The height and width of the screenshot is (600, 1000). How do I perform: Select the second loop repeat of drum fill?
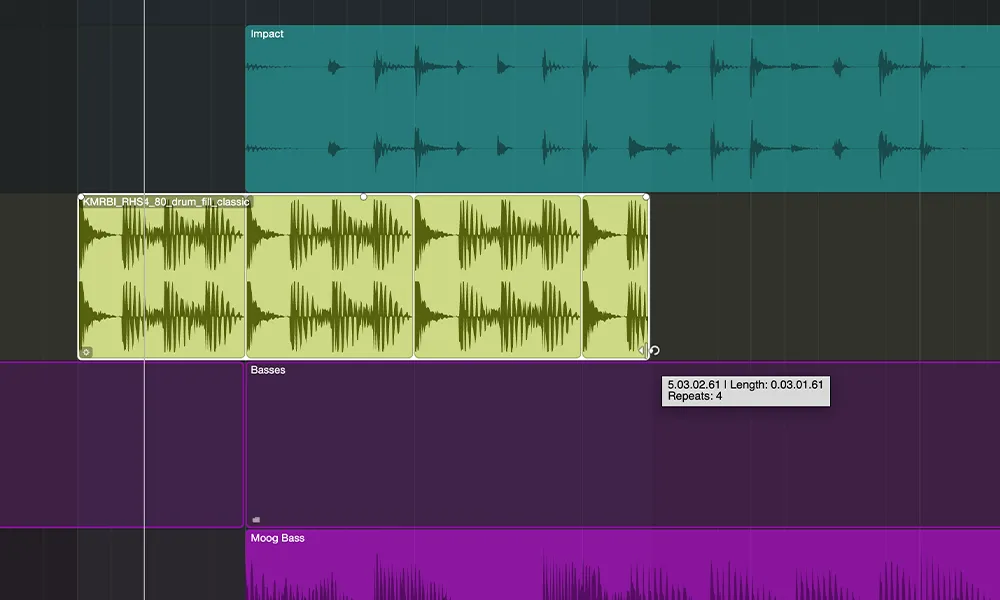click(330, 277)
